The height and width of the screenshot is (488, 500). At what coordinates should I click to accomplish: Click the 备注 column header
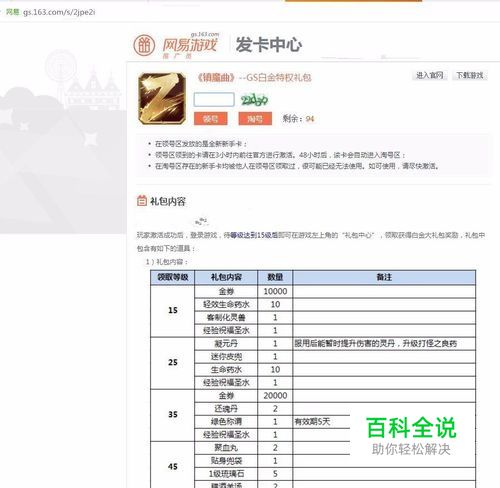[x=384, y=277]
